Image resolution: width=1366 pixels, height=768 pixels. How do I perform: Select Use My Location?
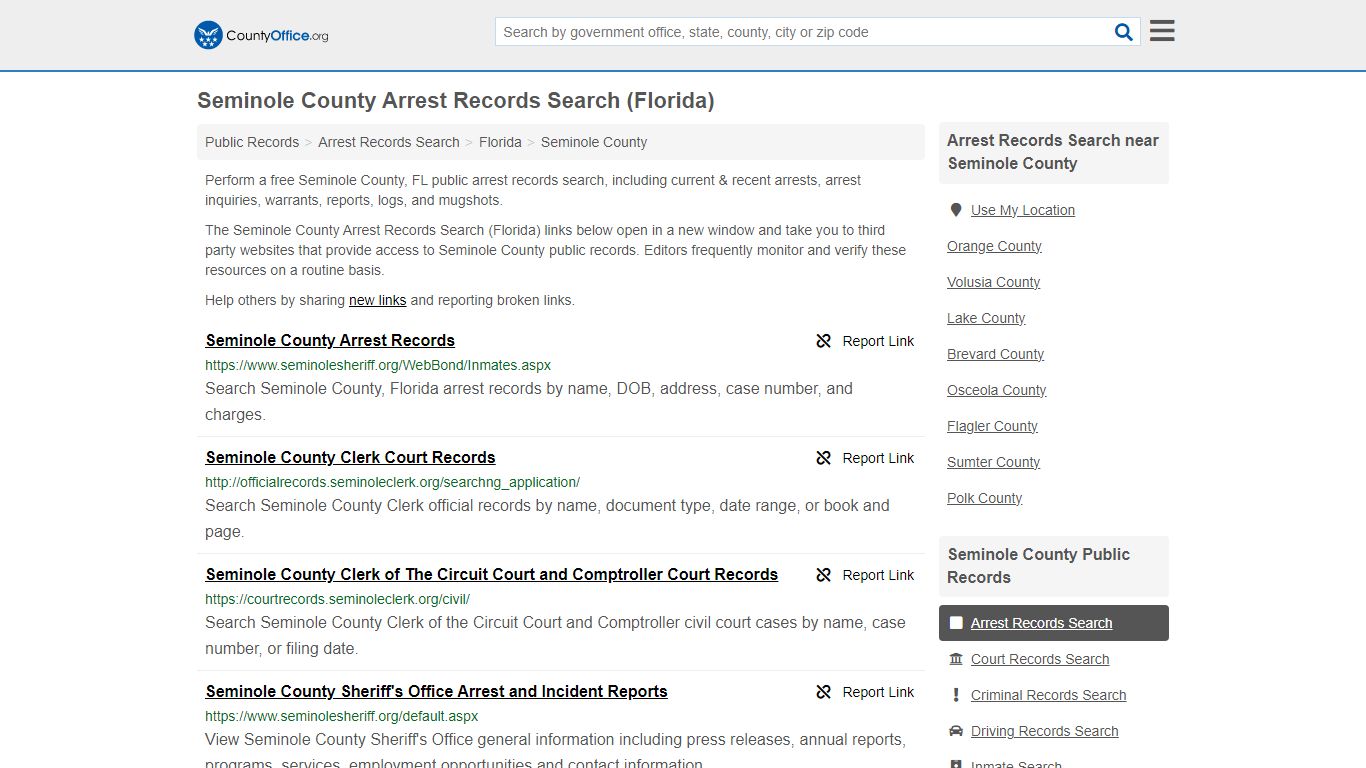(1022, 210)
